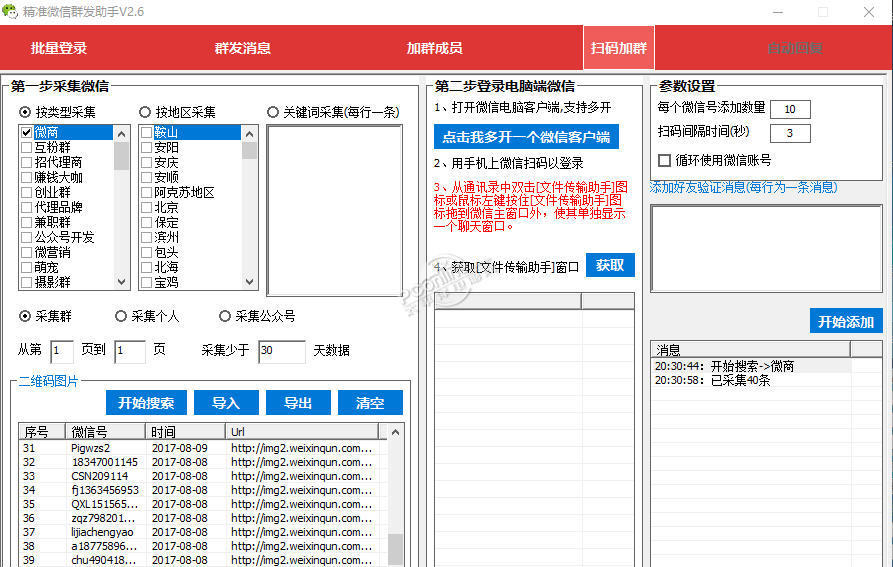Check the 宝鸡 region checkbox
893x567 pixels.
point(146,282)
